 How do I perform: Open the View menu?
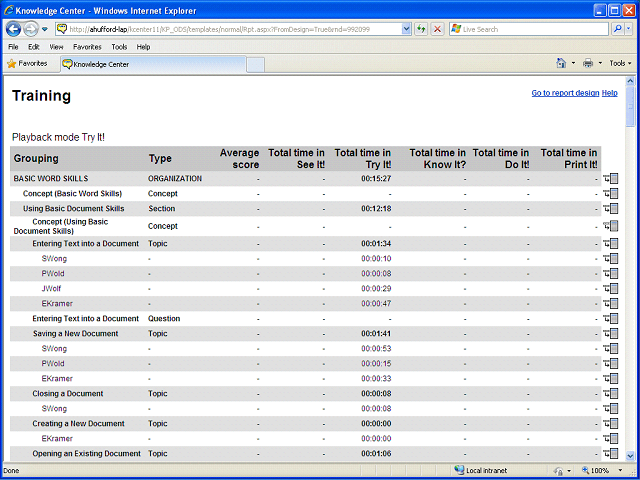coord(56,47)
